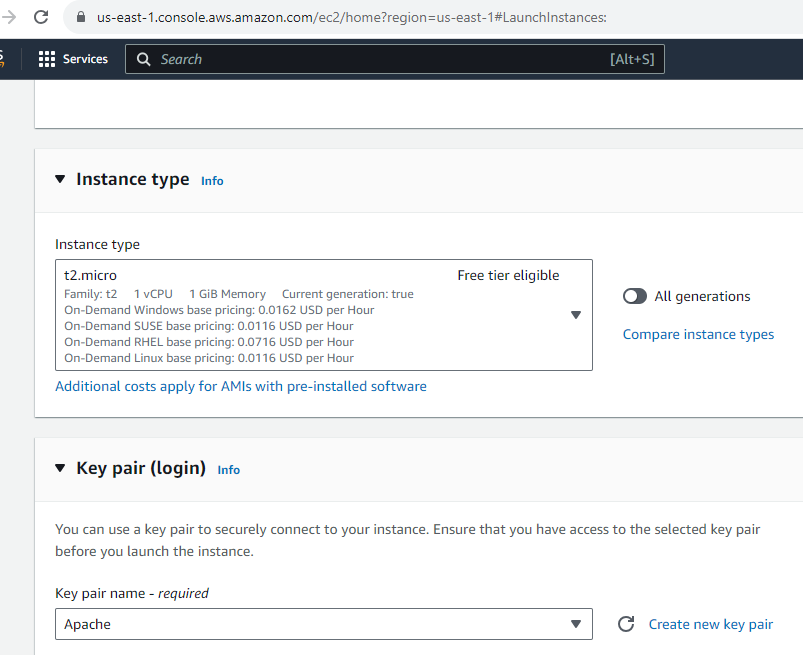Open Compare instance types link
This screenshot has height=655, width=803.
[698, 334]
